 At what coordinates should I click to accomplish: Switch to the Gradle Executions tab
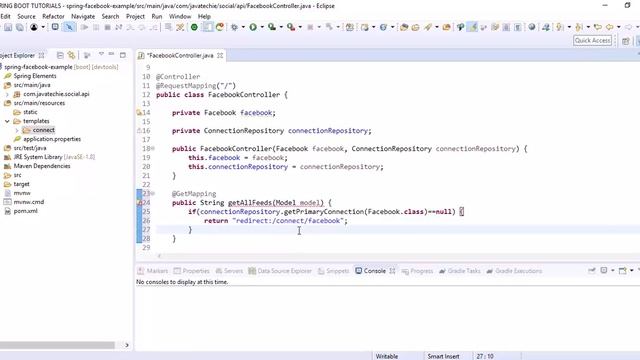pos(514,271)
